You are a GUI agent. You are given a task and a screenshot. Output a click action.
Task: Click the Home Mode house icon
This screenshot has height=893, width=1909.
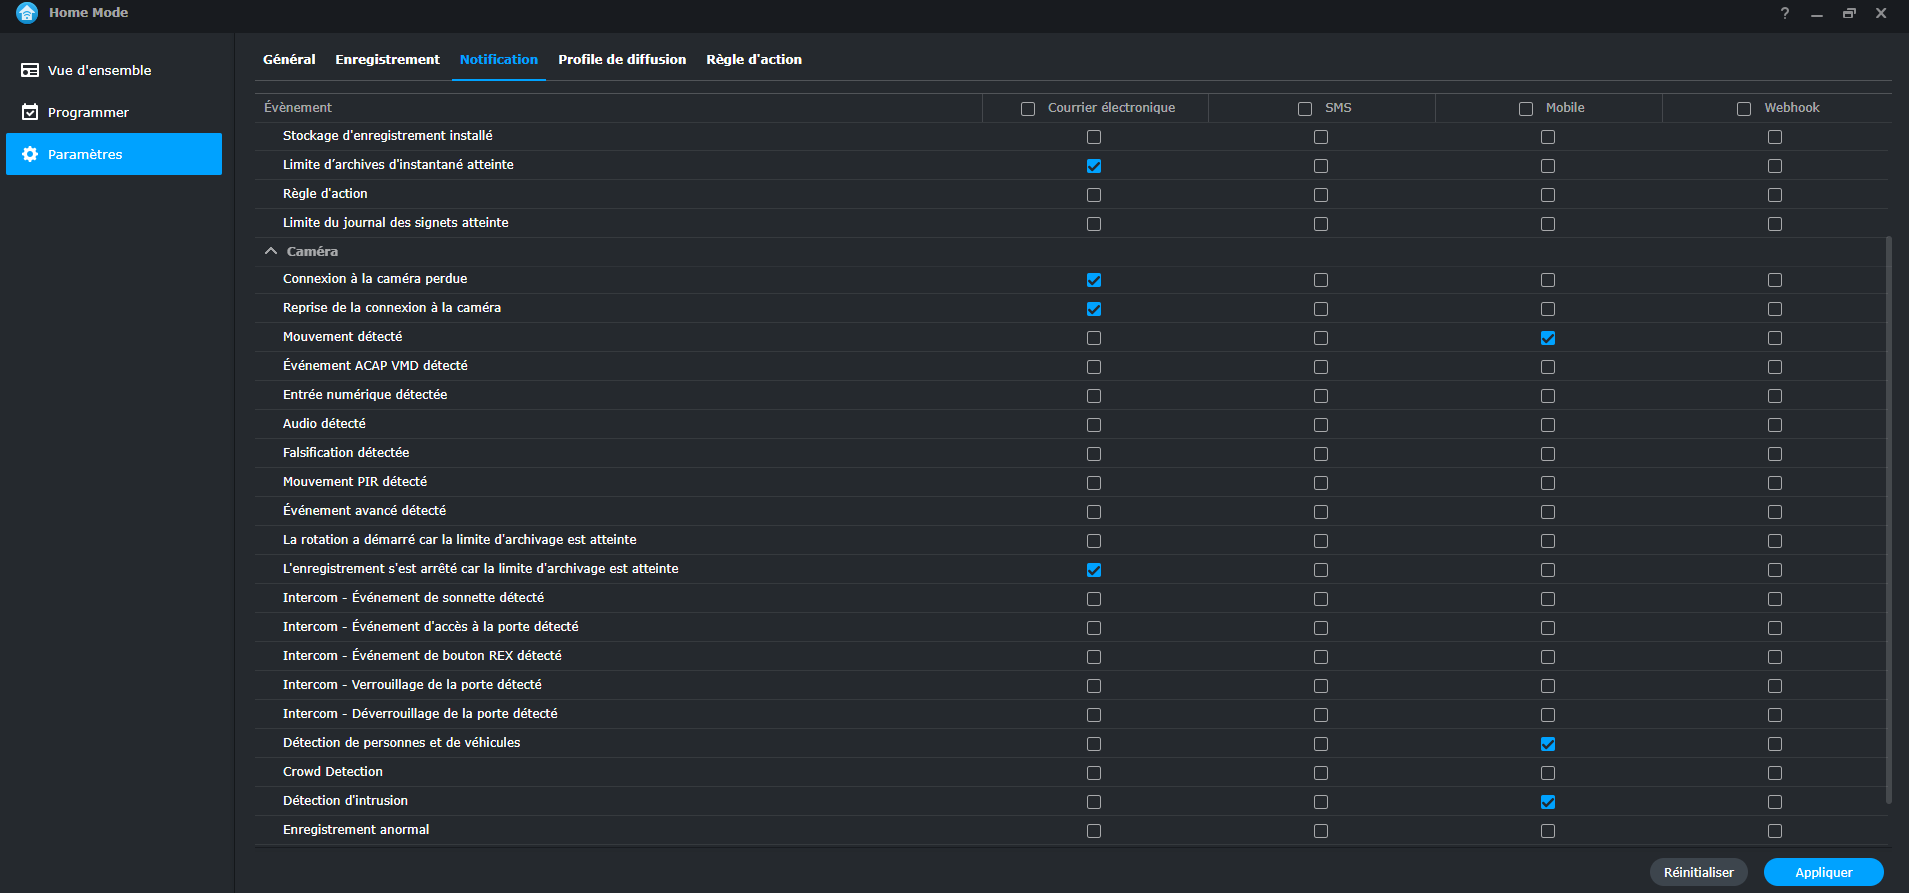coord(27,13)
